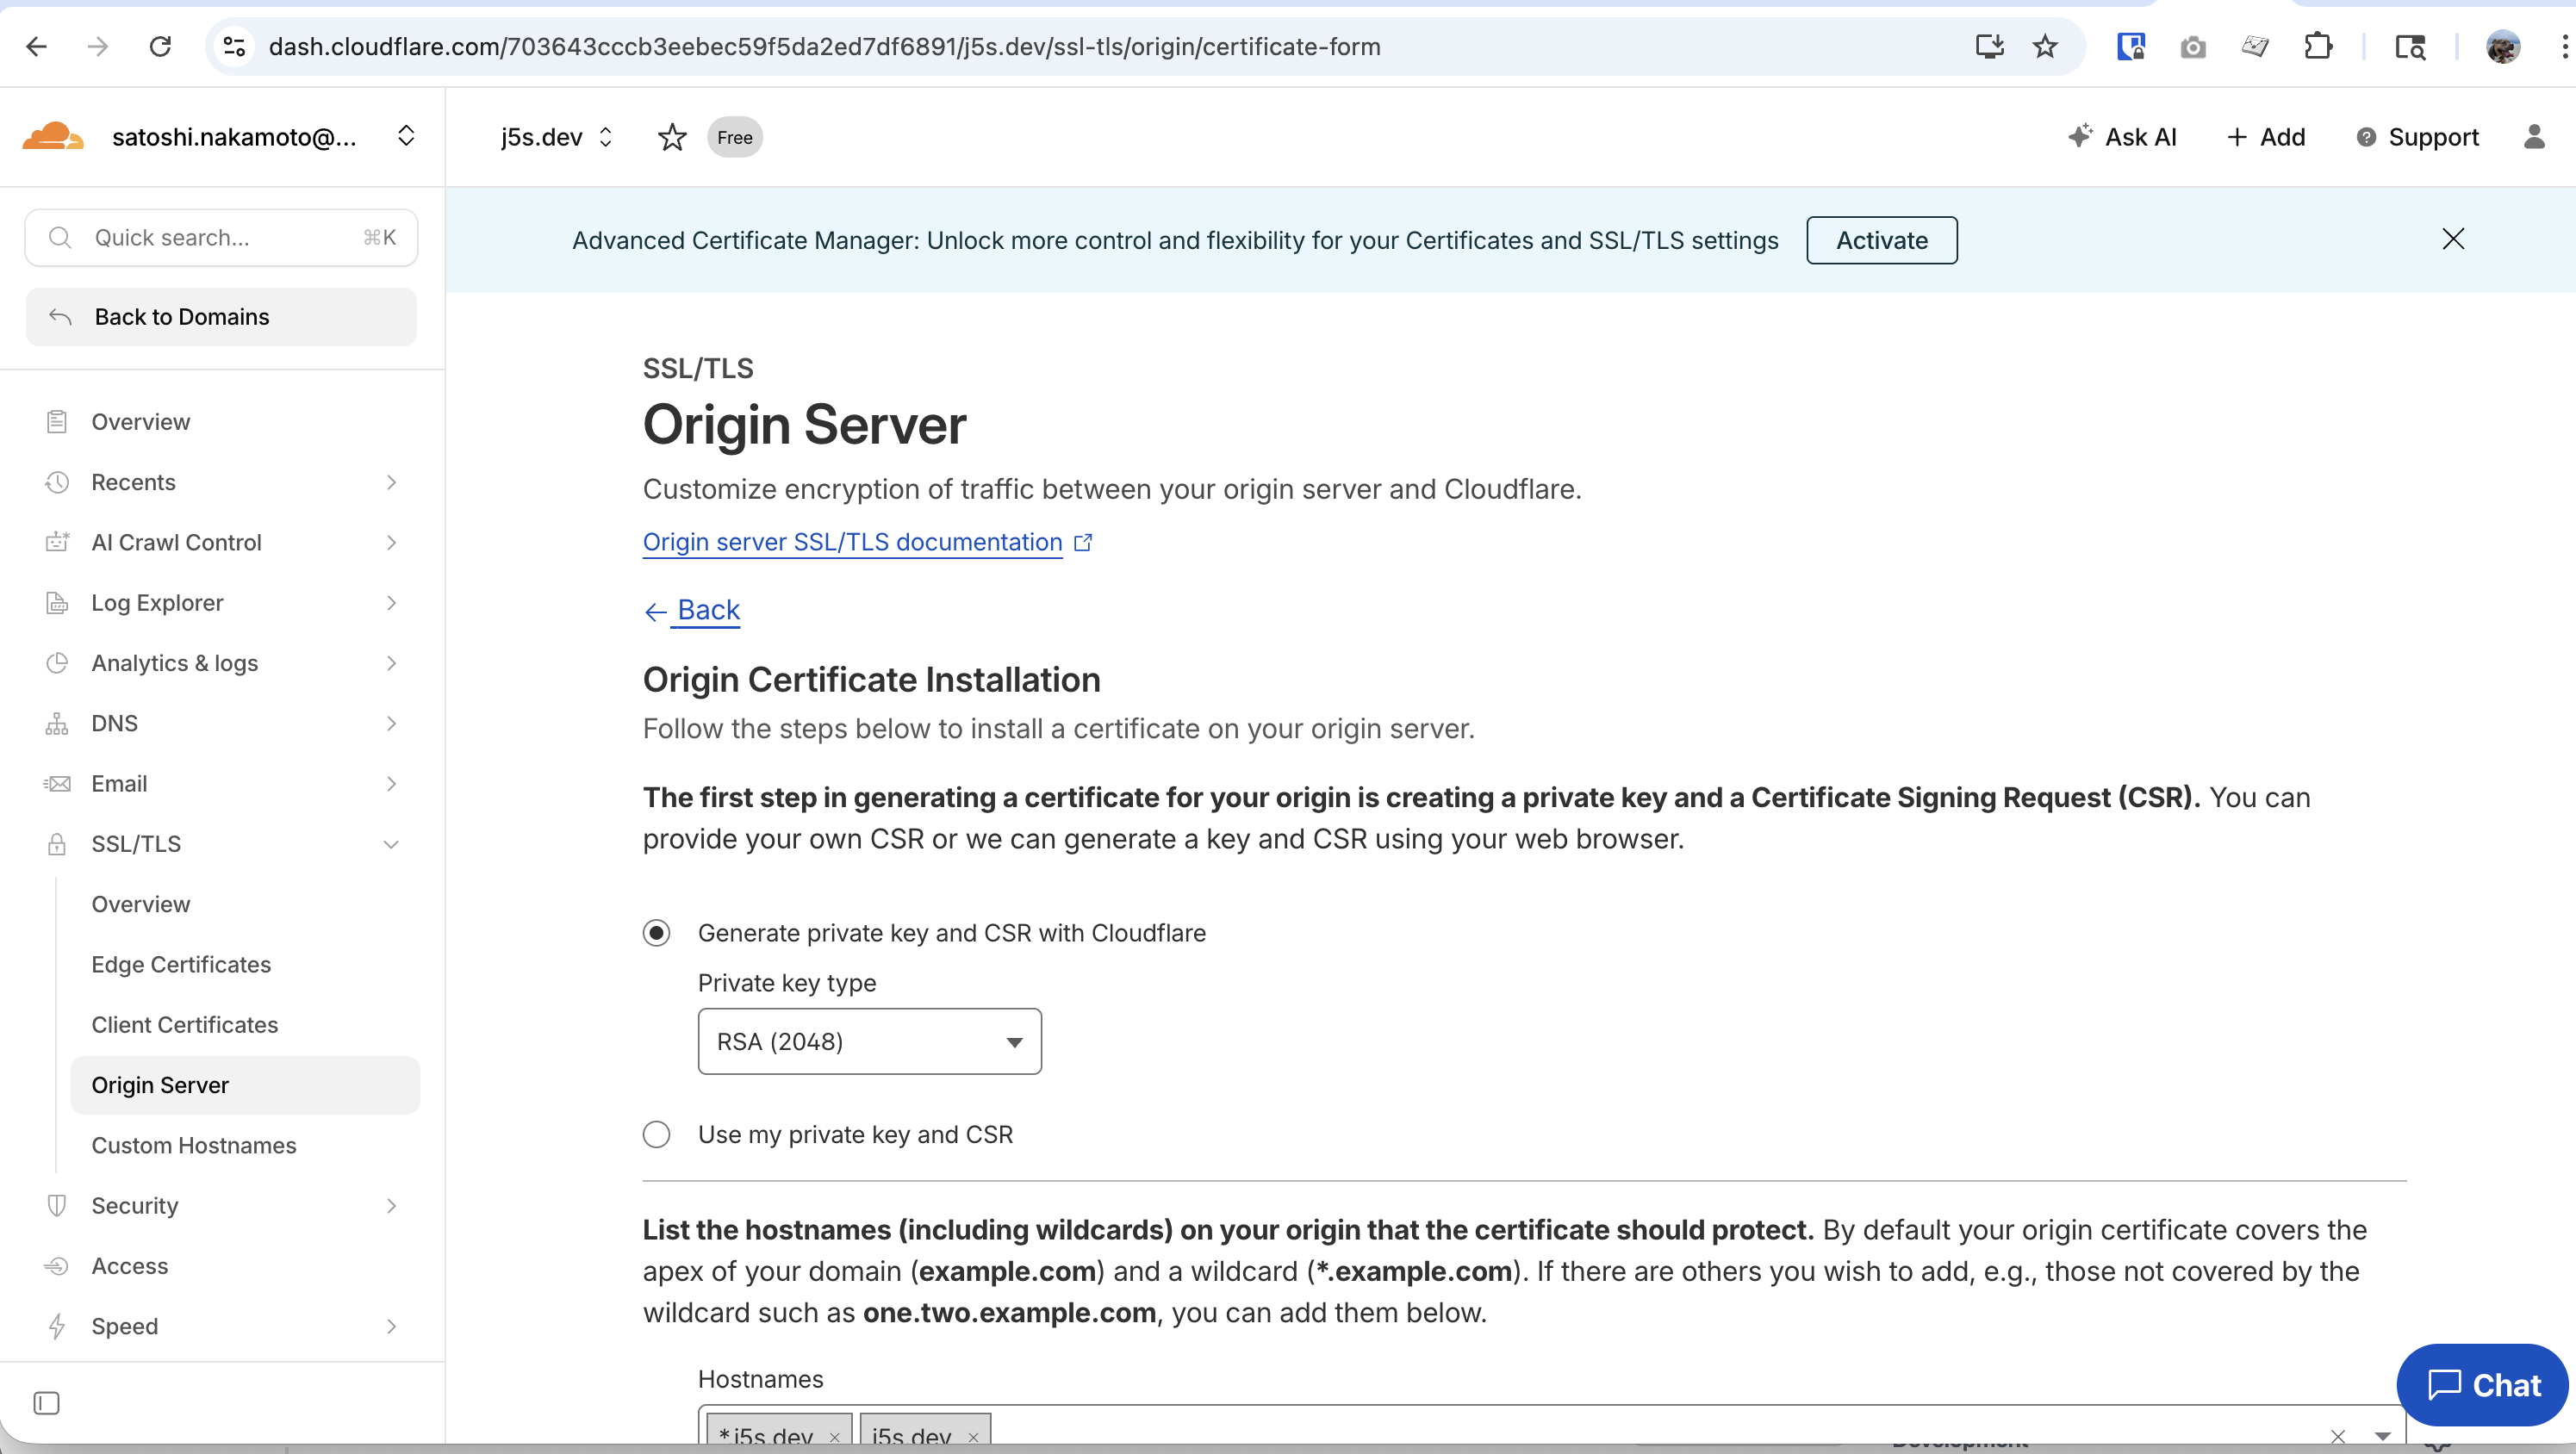Select Generate private key and CSR with Cloudflare
Viewport: 2576px width, 1454px height.
(x=656, y=933)
